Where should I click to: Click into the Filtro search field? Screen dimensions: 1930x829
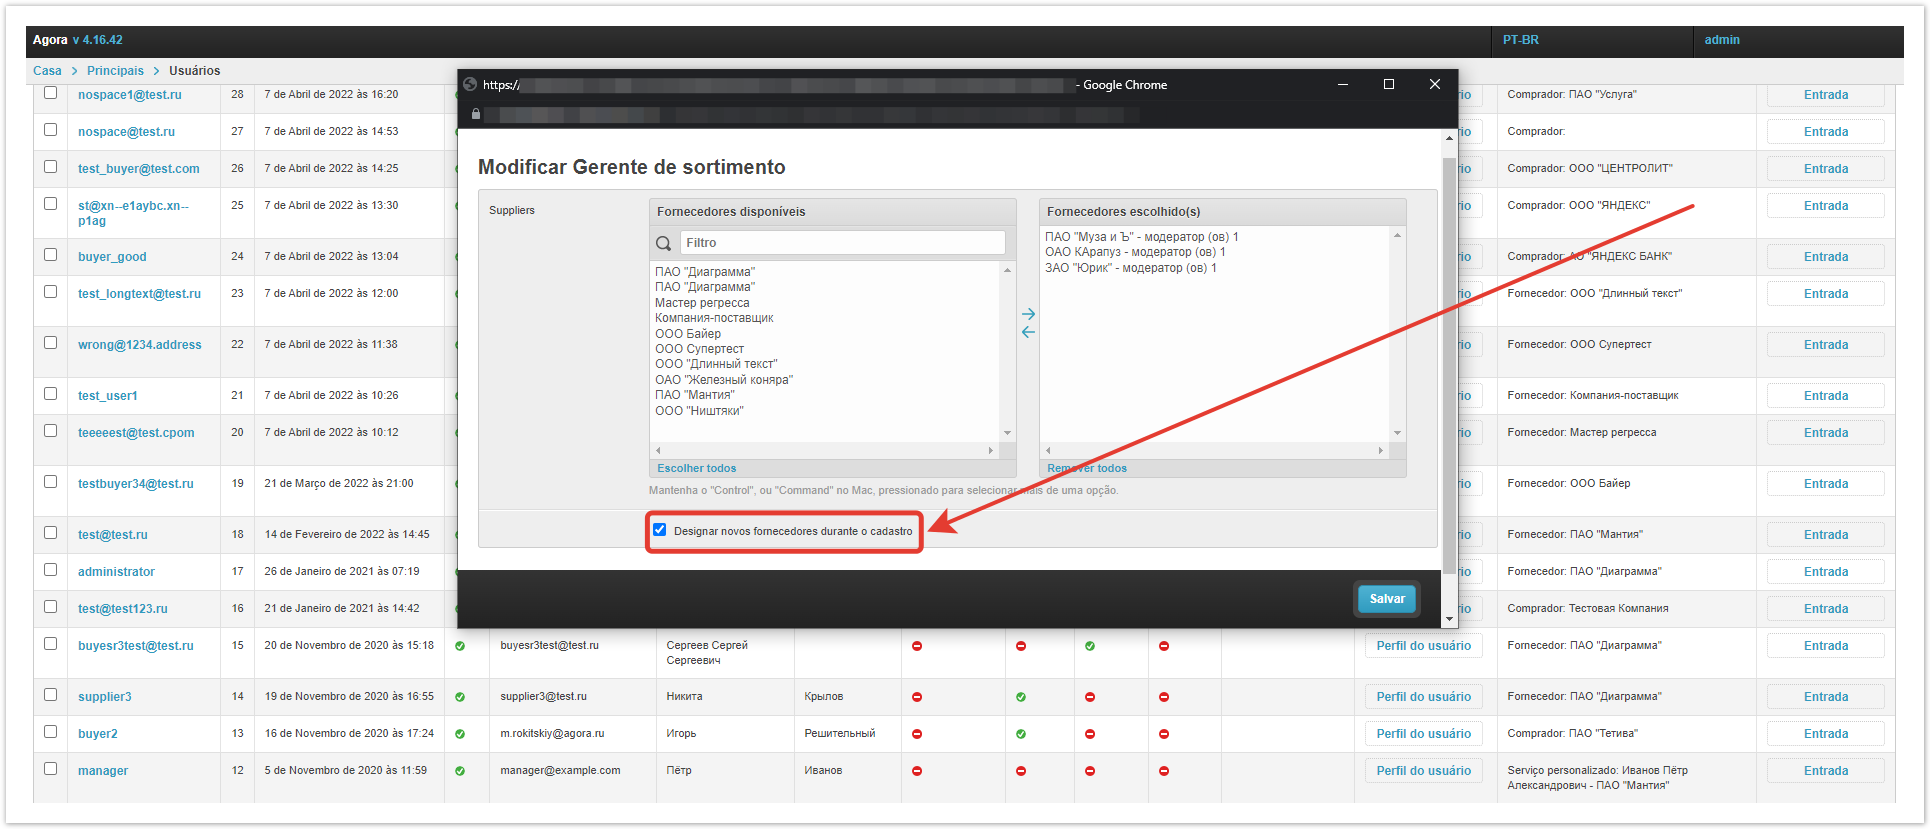842,243
